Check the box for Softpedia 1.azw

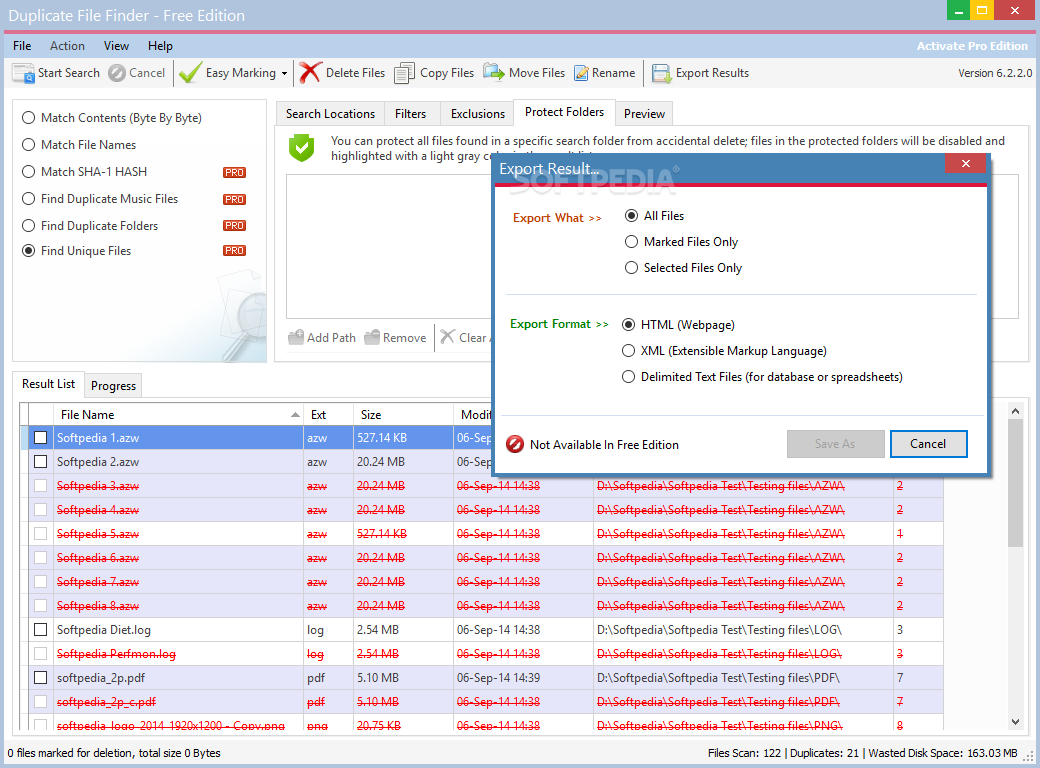pyautogui.click(x=40, y=438)
